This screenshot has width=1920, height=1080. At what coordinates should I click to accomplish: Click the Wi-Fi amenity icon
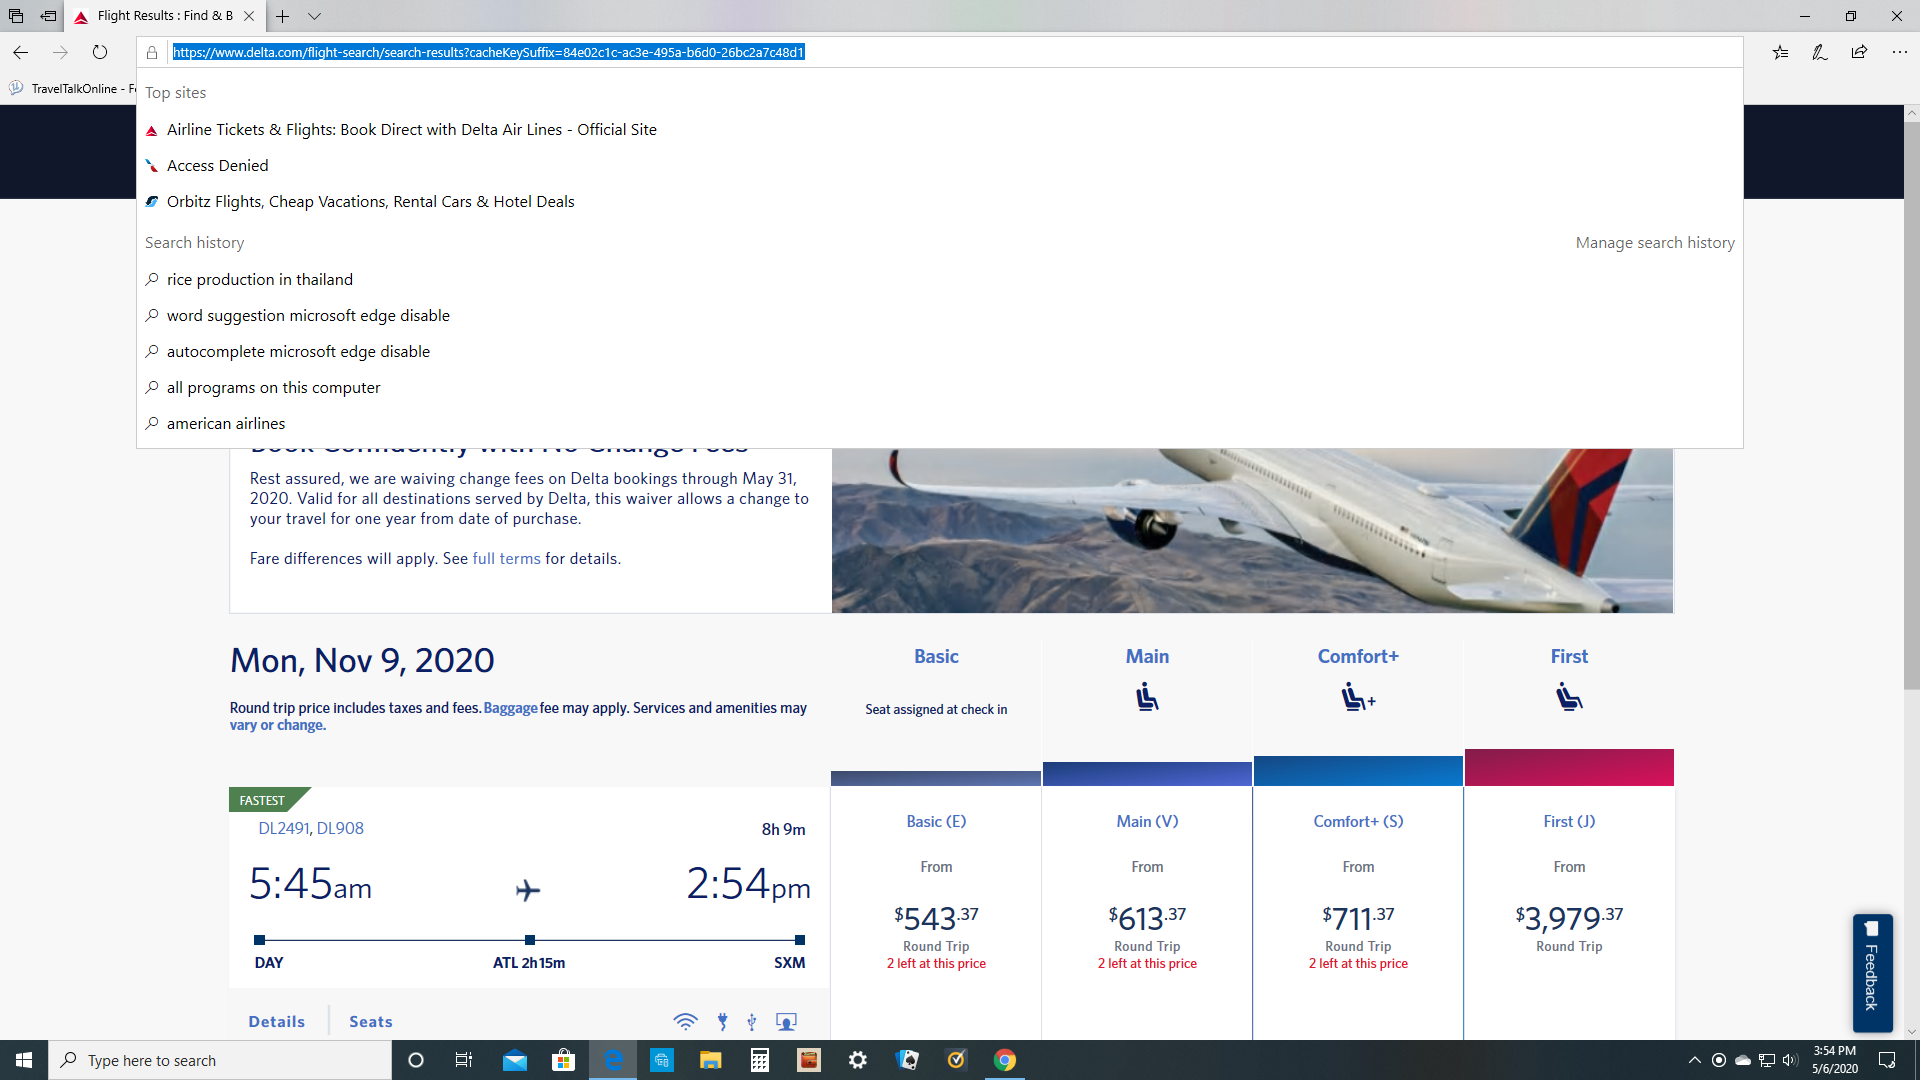click(x=685, y=1021)
